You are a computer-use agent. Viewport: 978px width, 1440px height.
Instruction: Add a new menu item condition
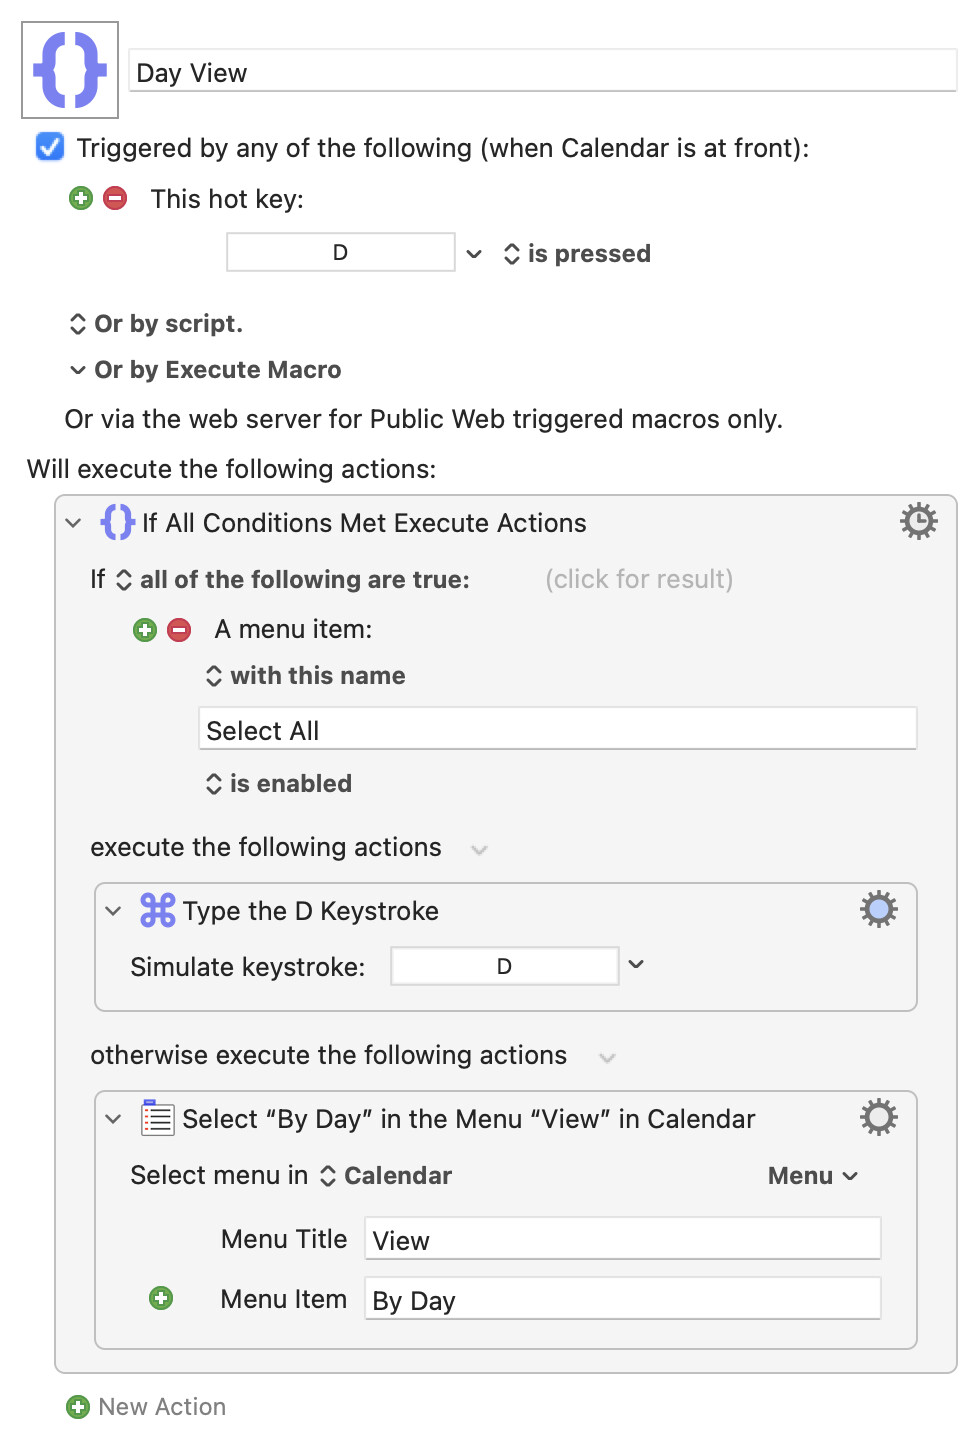[145, 629]
